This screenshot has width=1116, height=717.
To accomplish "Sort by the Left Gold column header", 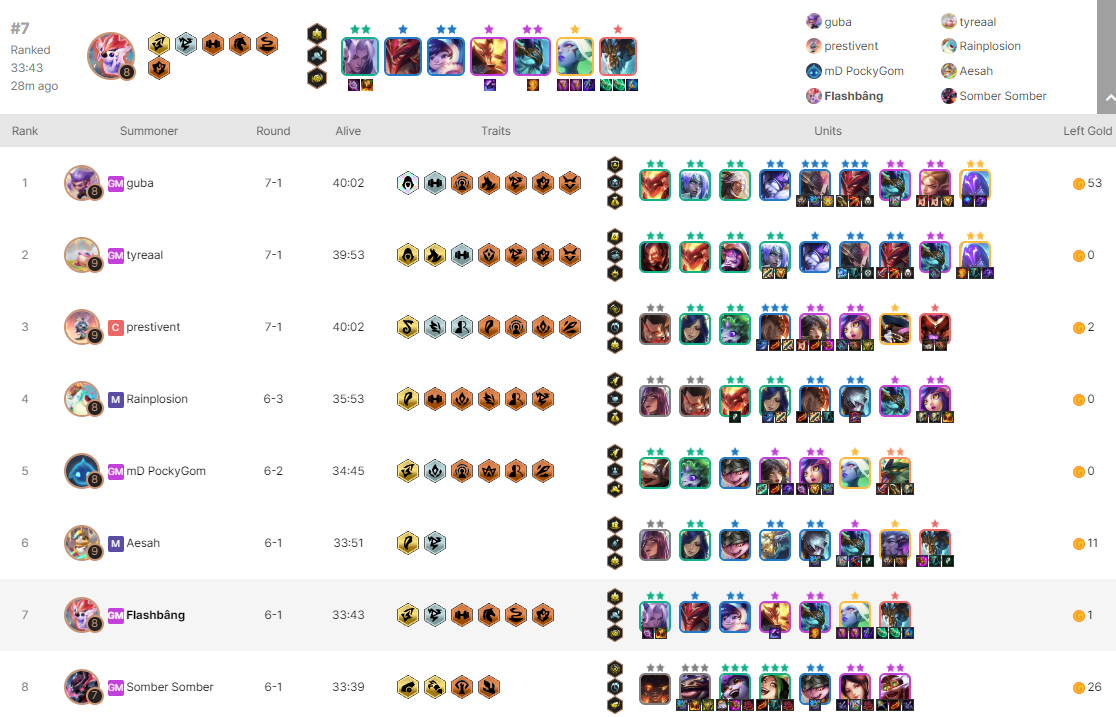I will click(x=1087, y=131).
